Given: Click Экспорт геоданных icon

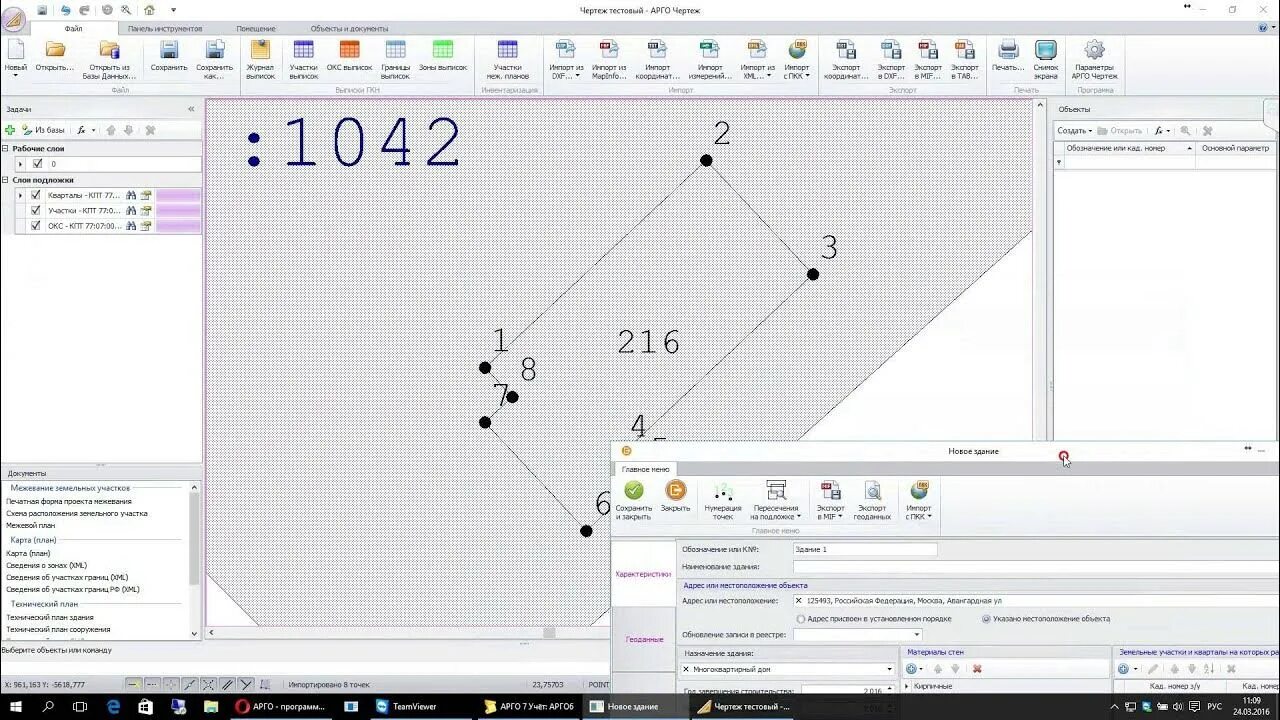Looking at the screenshot, I should tap(872, 500).
